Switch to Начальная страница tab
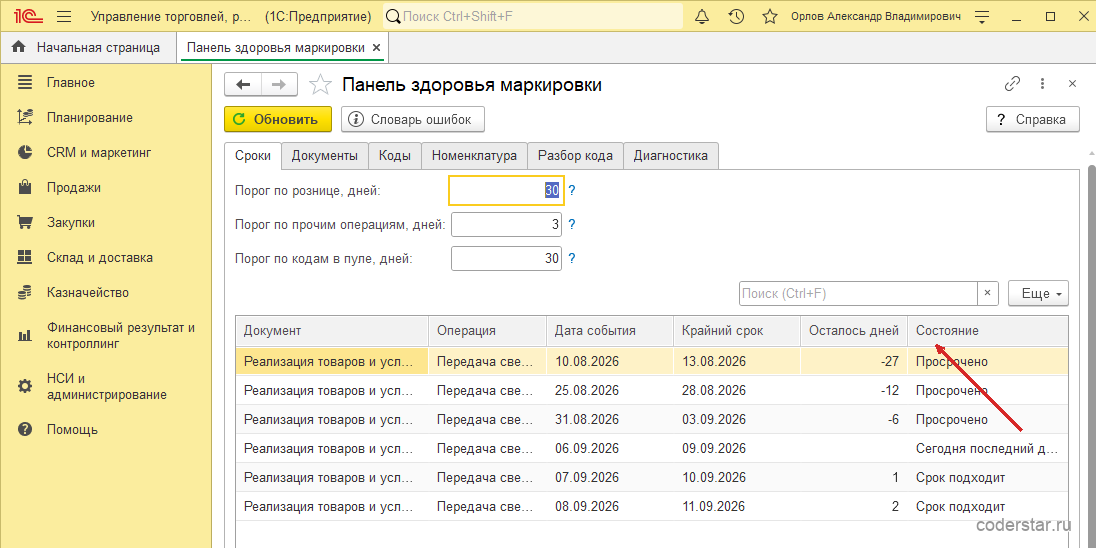 tap(89, 48)
